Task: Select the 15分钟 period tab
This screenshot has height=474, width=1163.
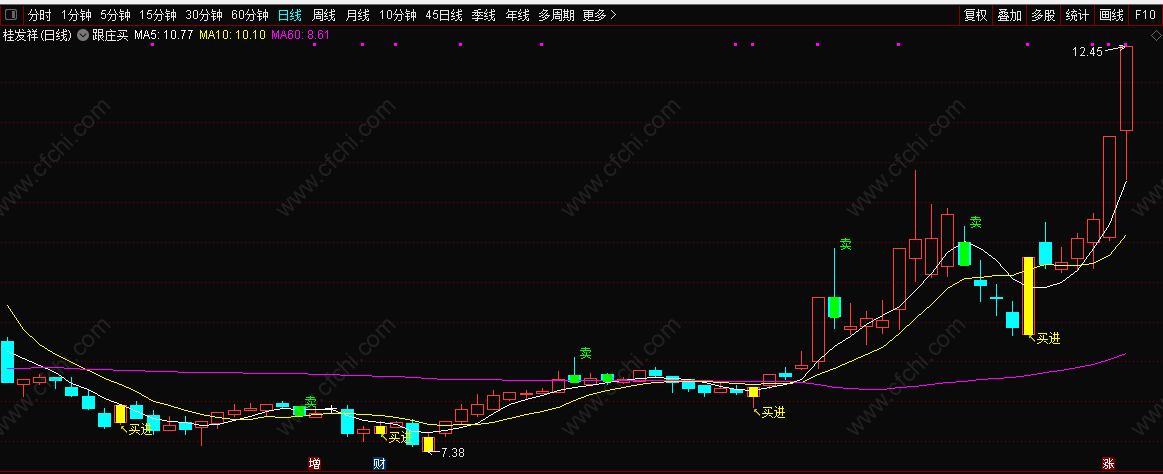Action: (x=158, y=15)
